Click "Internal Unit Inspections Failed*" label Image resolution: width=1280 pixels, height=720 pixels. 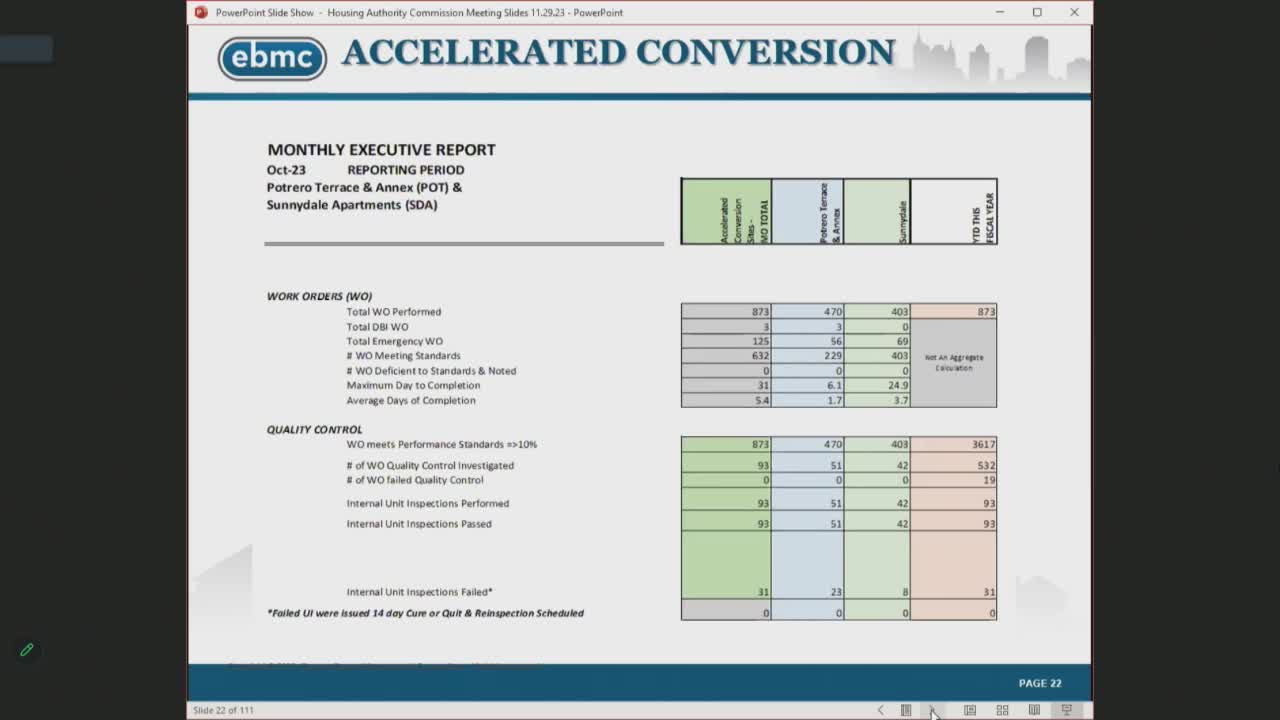(x=420, y=592)
